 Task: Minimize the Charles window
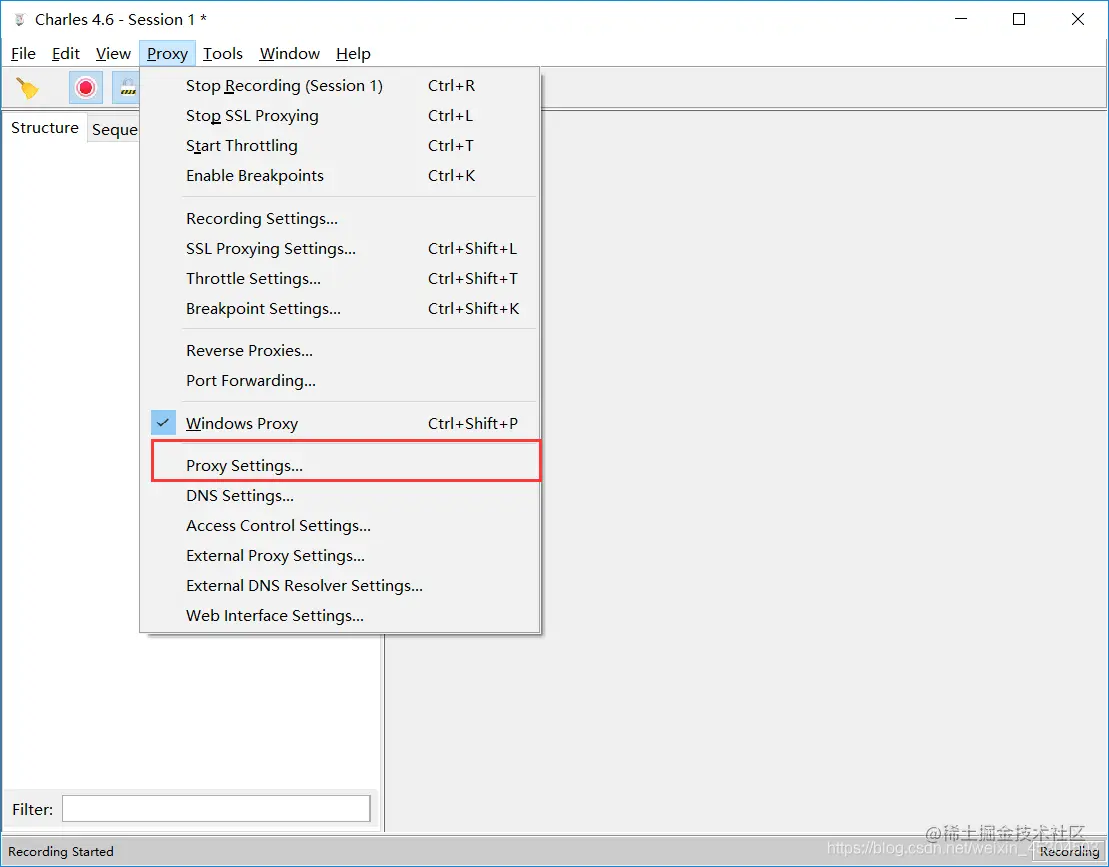tap(960, 19)
